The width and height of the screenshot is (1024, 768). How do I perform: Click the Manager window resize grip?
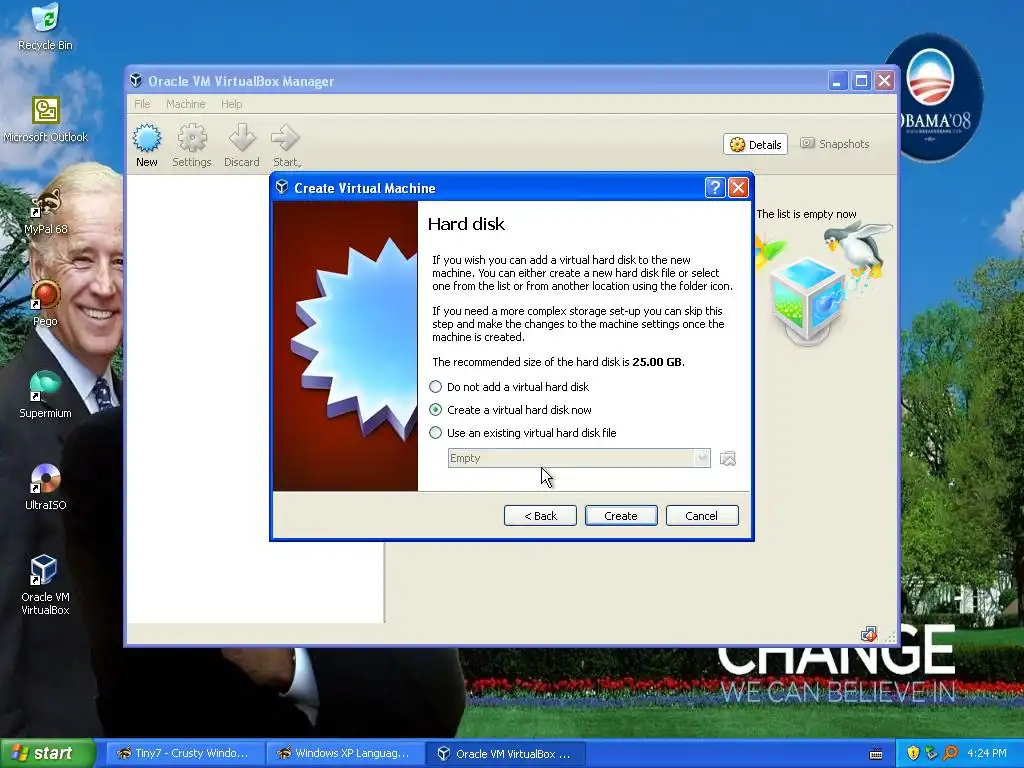pyautogui.click(x=890, y=637)
